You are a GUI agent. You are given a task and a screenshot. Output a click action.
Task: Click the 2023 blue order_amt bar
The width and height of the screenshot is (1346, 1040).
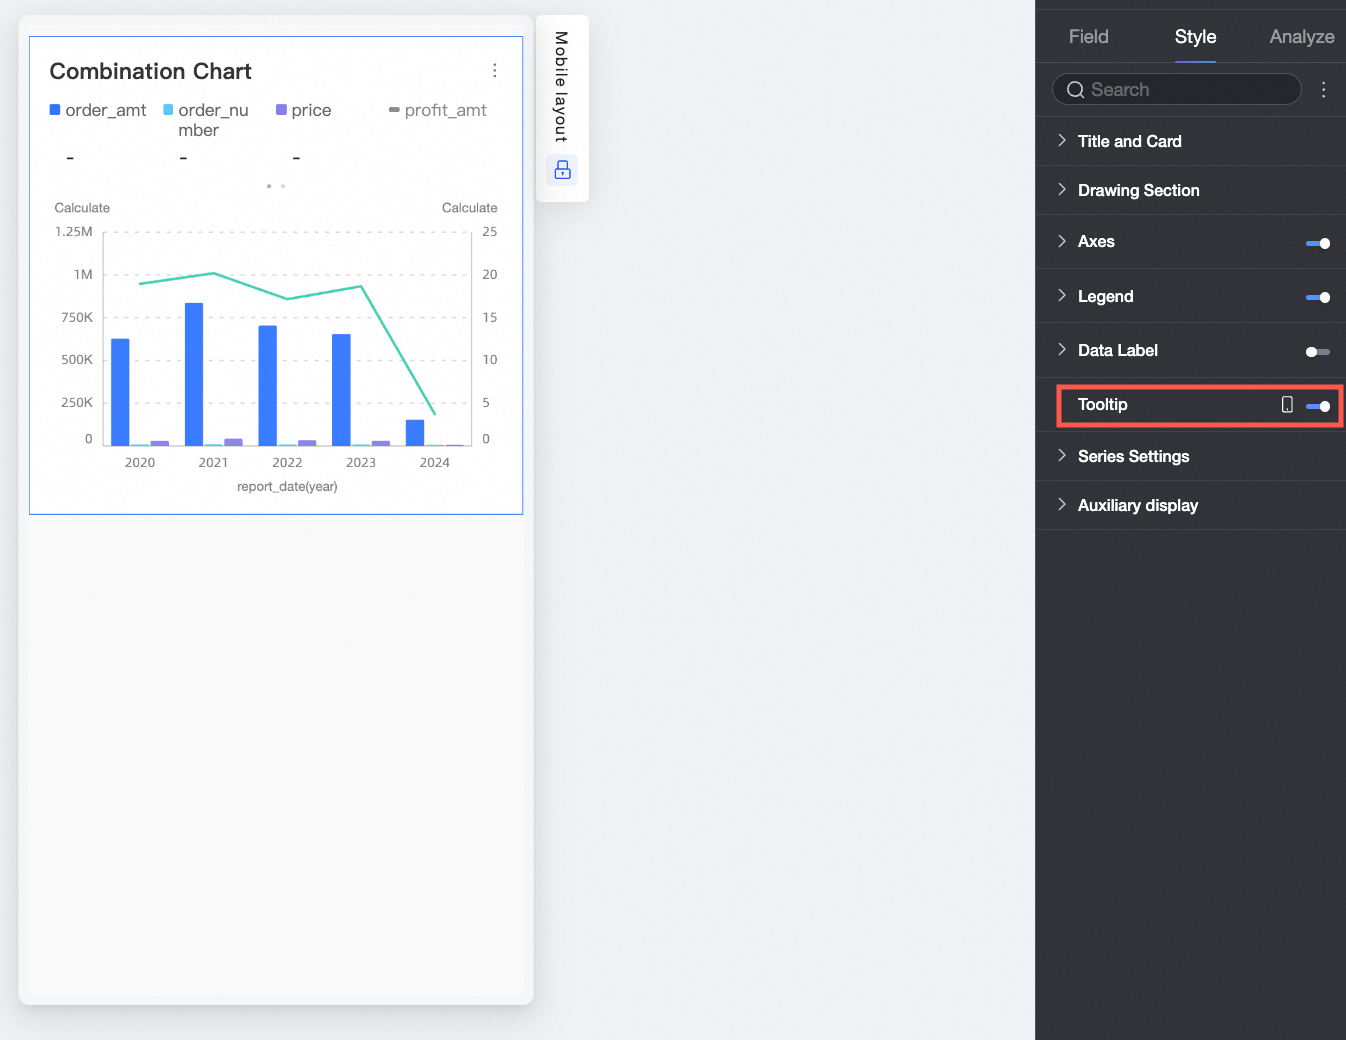(x=341, y=390)
